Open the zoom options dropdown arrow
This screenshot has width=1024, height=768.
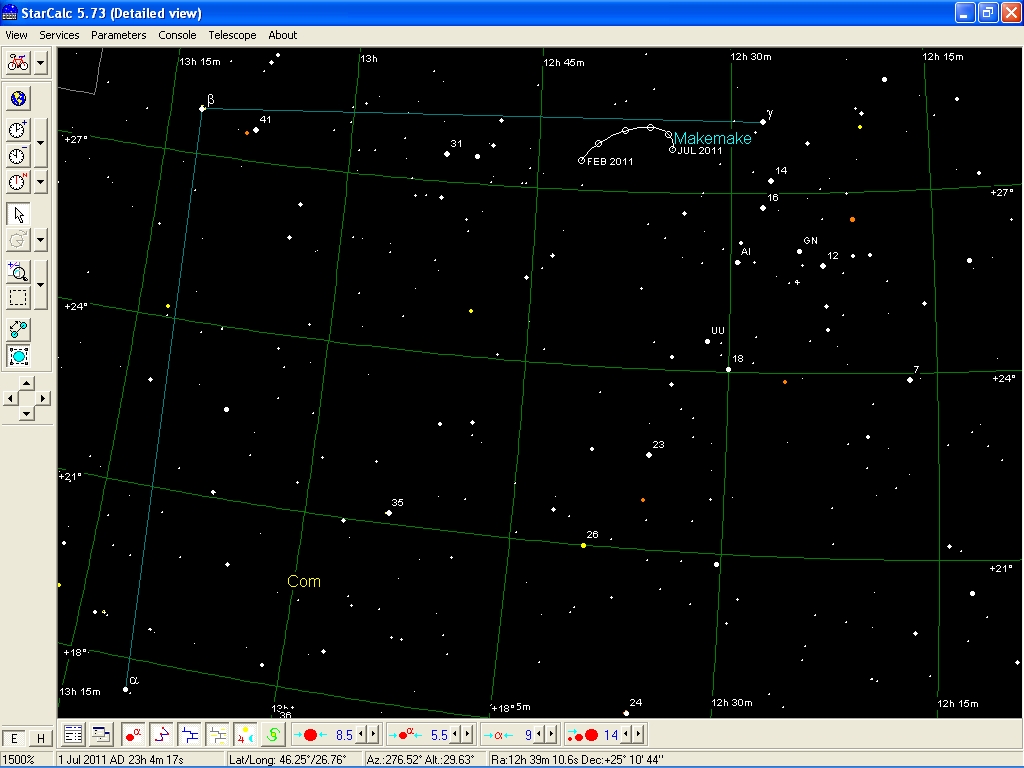point(40,285)
